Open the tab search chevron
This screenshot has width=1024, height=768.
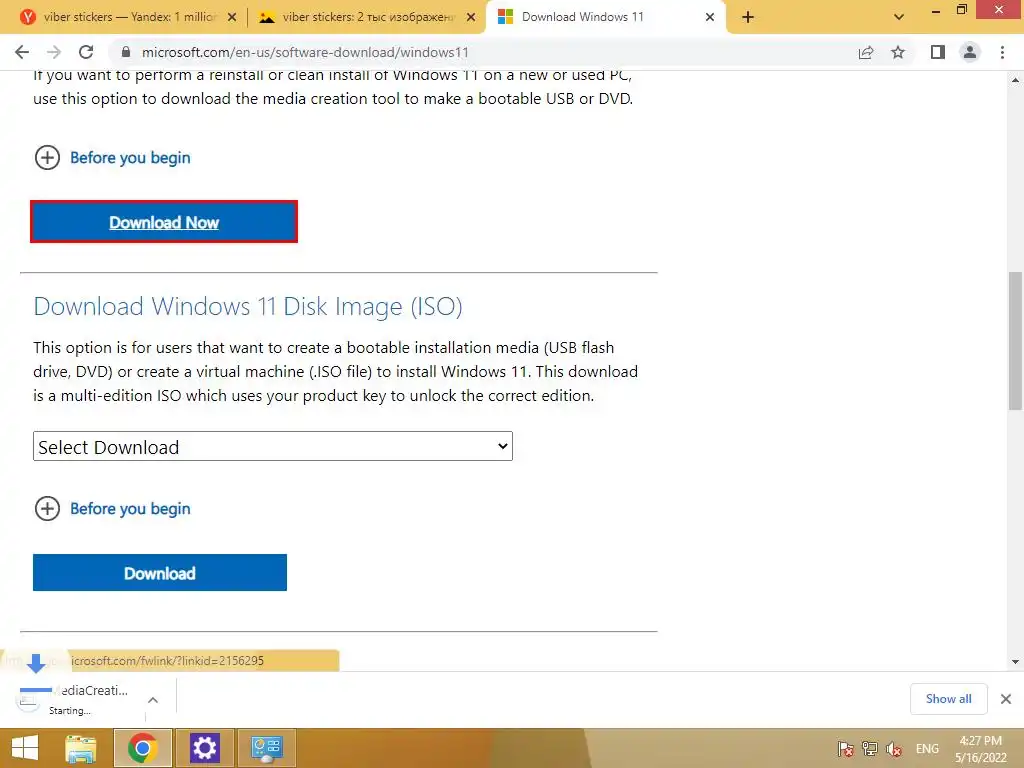point(899,17)
